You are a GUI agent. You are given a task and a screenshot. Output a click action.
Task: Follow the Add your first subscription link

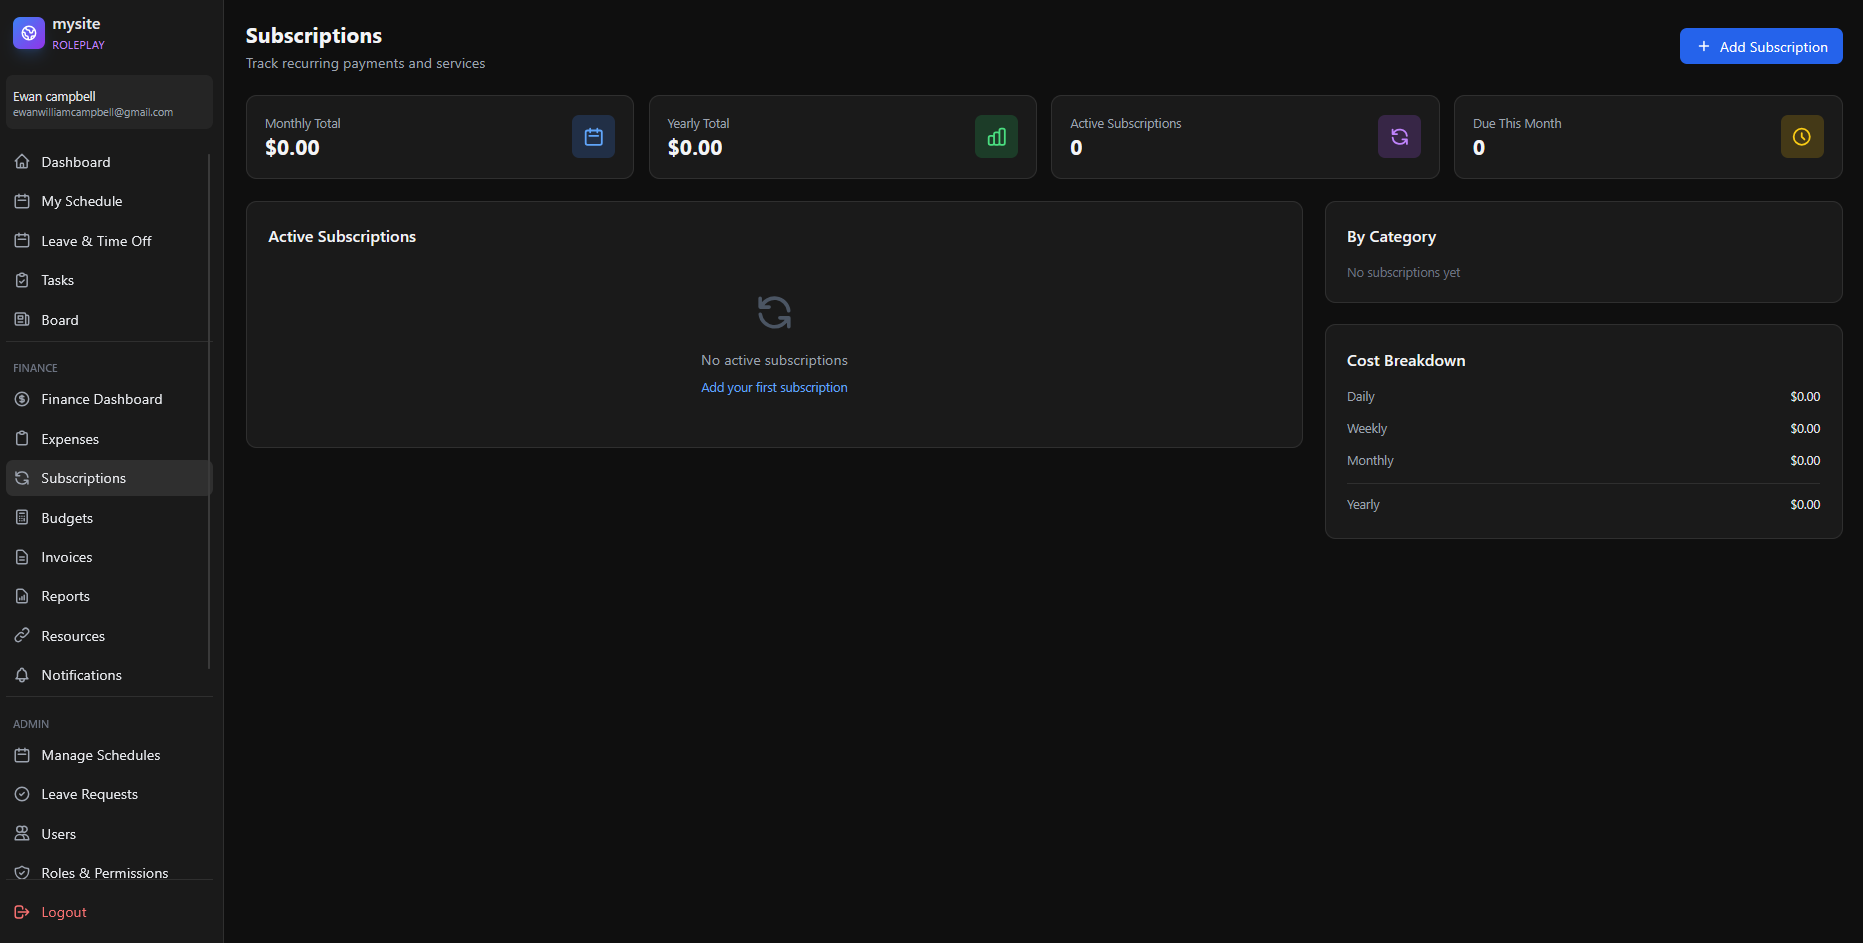coord(774,388)
